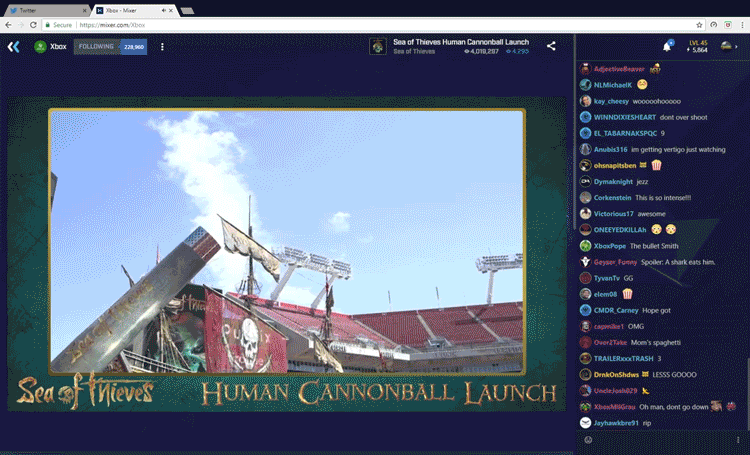Open the Chrome three-dot menu
The width and height of the screenshot is (750, 455).
tap(742, 25)
